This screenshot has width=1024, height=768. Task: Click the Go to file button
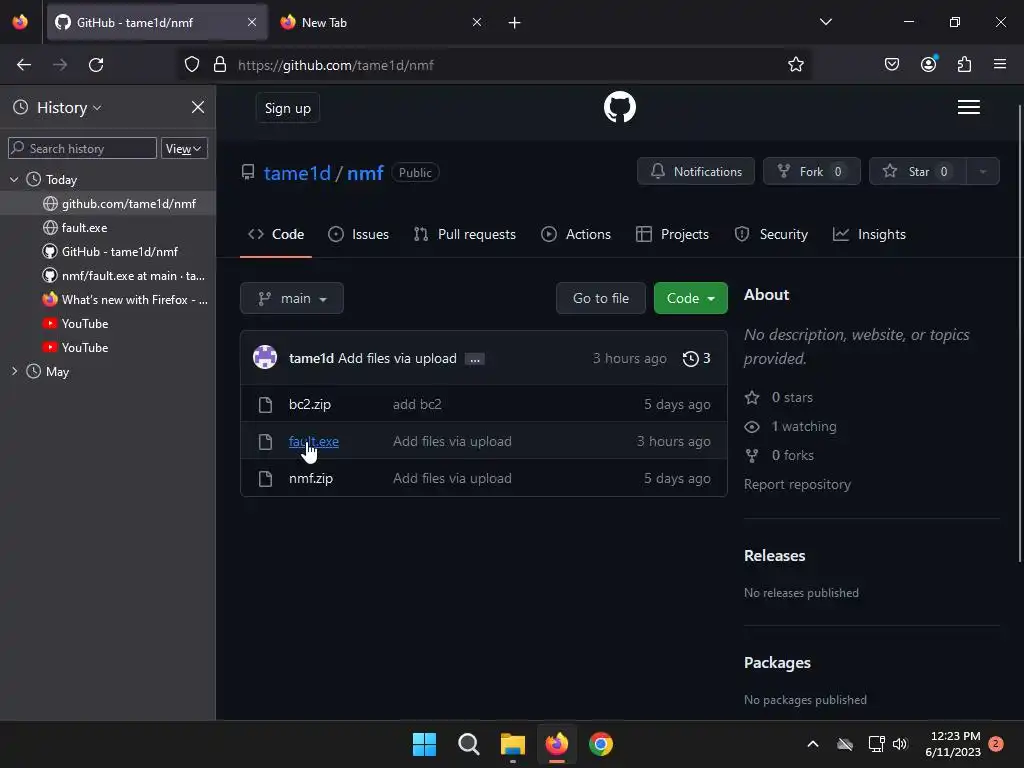tap(601, 298)
